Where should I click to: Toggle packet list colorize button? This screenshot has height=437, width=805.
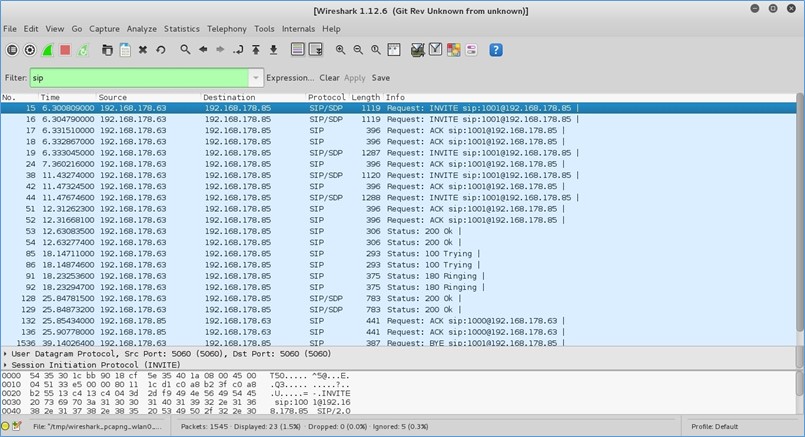(299, 50)
